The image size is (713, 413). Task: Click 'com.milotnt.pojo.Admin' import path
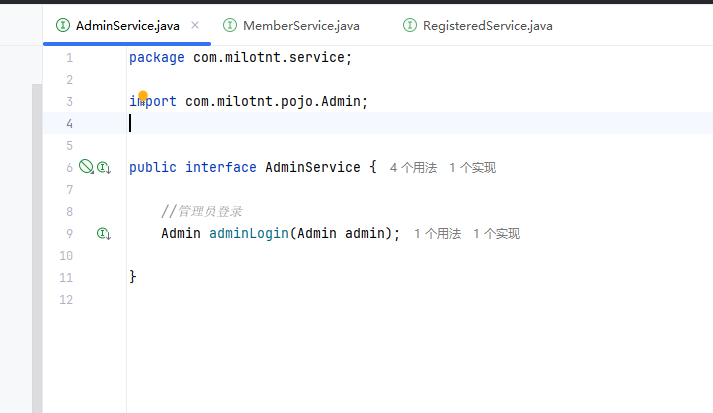pyautogui.click(x=273, y=101)
